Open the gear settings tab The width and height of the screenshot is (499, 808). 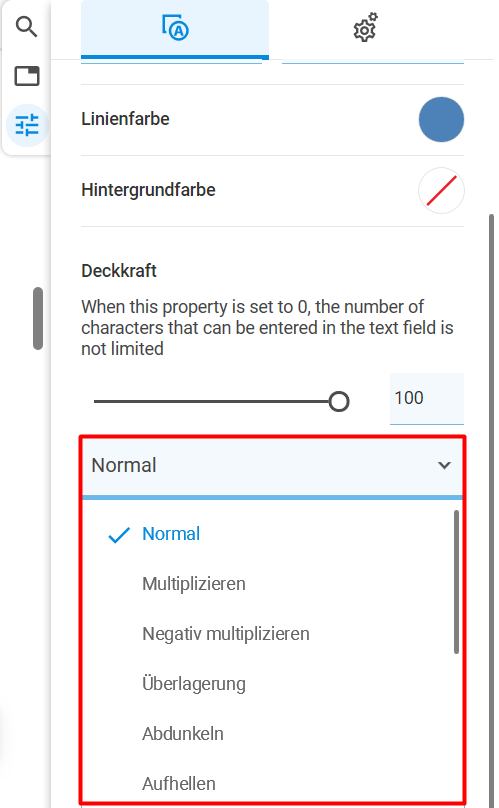point(365,28)
